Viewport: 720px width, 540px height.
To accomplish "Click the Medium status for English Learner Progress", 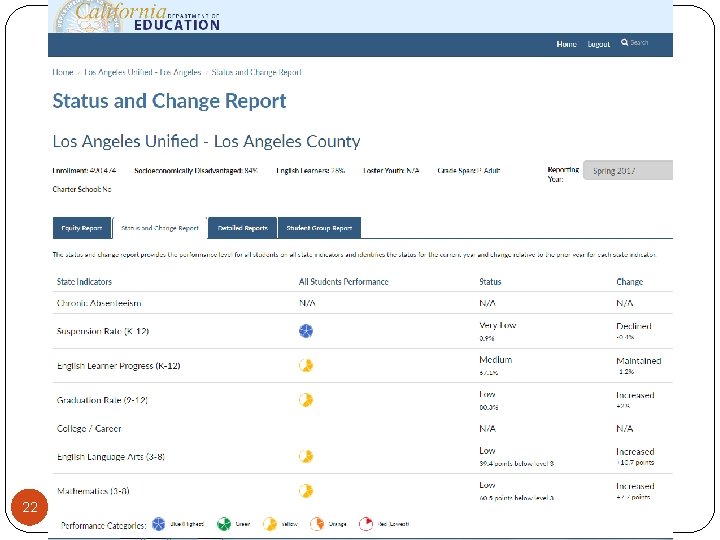I will 495,360.
